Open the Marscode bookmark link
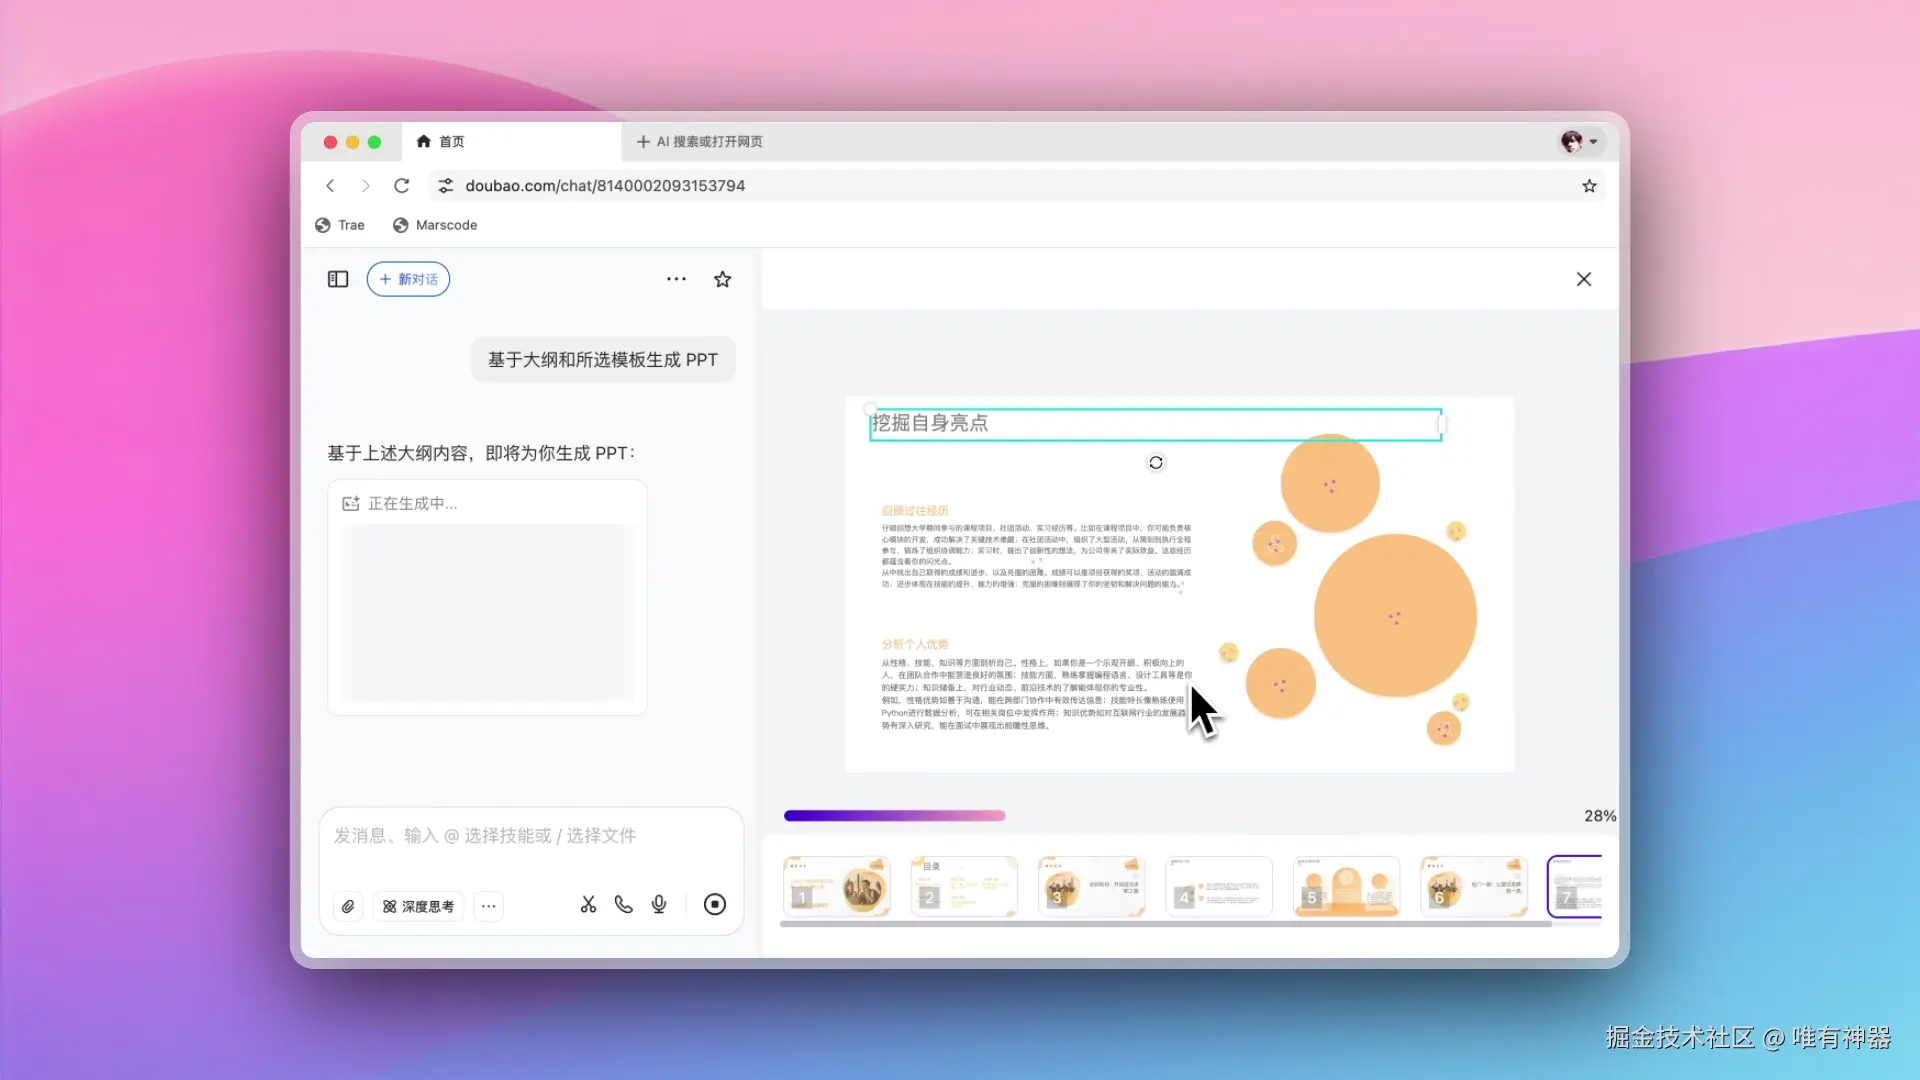 435,225
